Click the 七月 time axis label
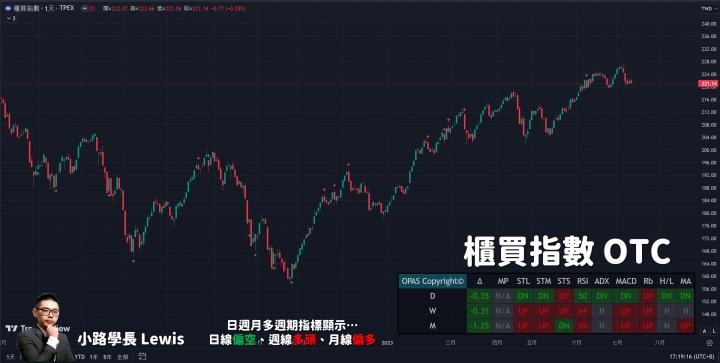The image size is (720, 363). click(618, 343)
